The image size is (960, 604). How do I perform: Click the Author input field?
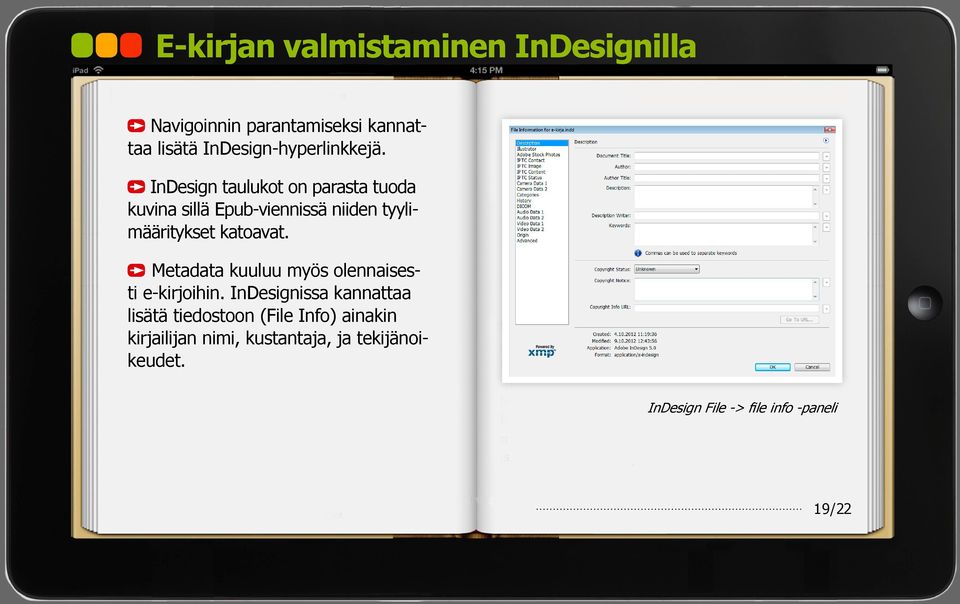(x=726, y=167)
